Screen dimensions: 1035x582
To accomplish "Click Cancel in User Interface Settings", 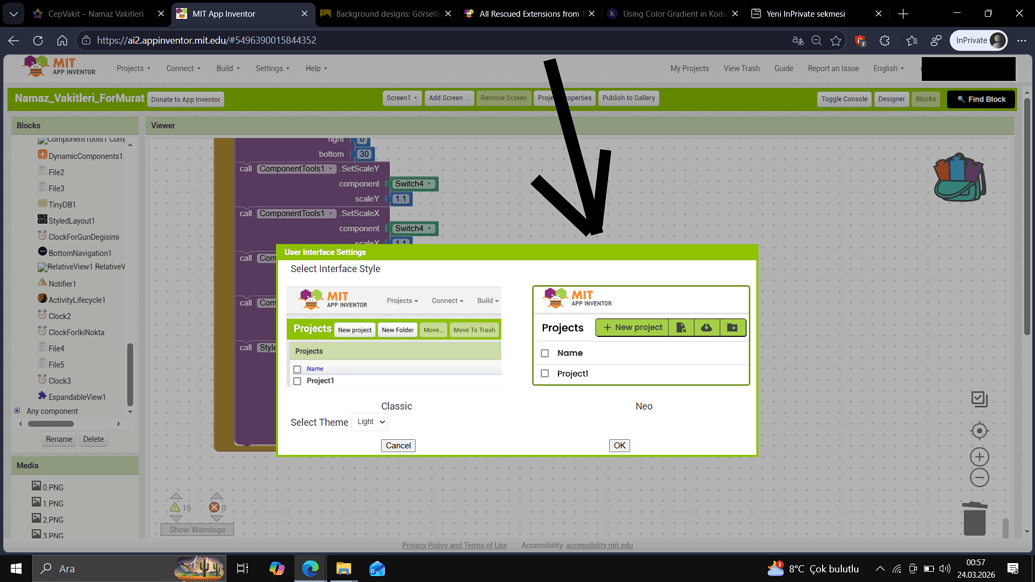I will (398, 445).
